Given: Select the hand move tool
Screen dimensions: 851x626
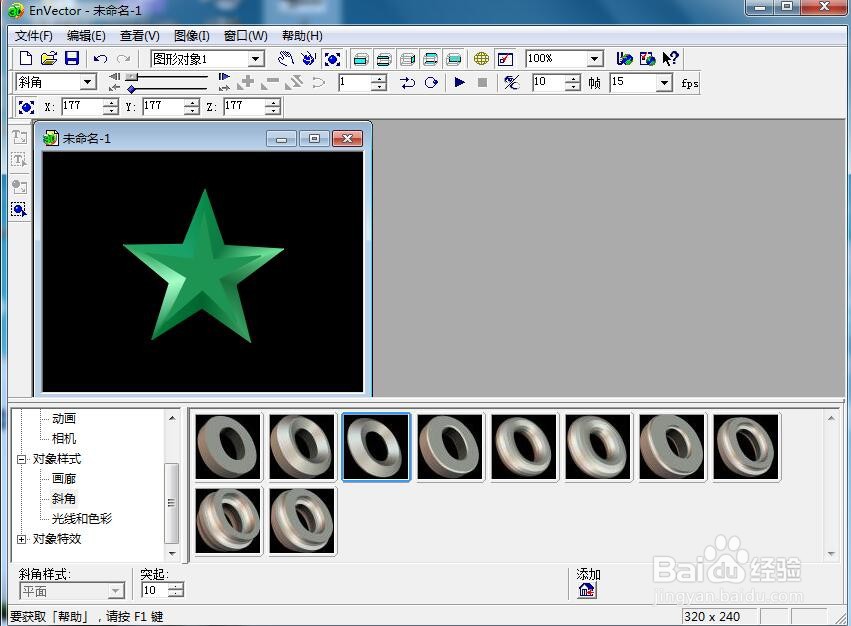Looking at the screenshot, I should (285, 58).
